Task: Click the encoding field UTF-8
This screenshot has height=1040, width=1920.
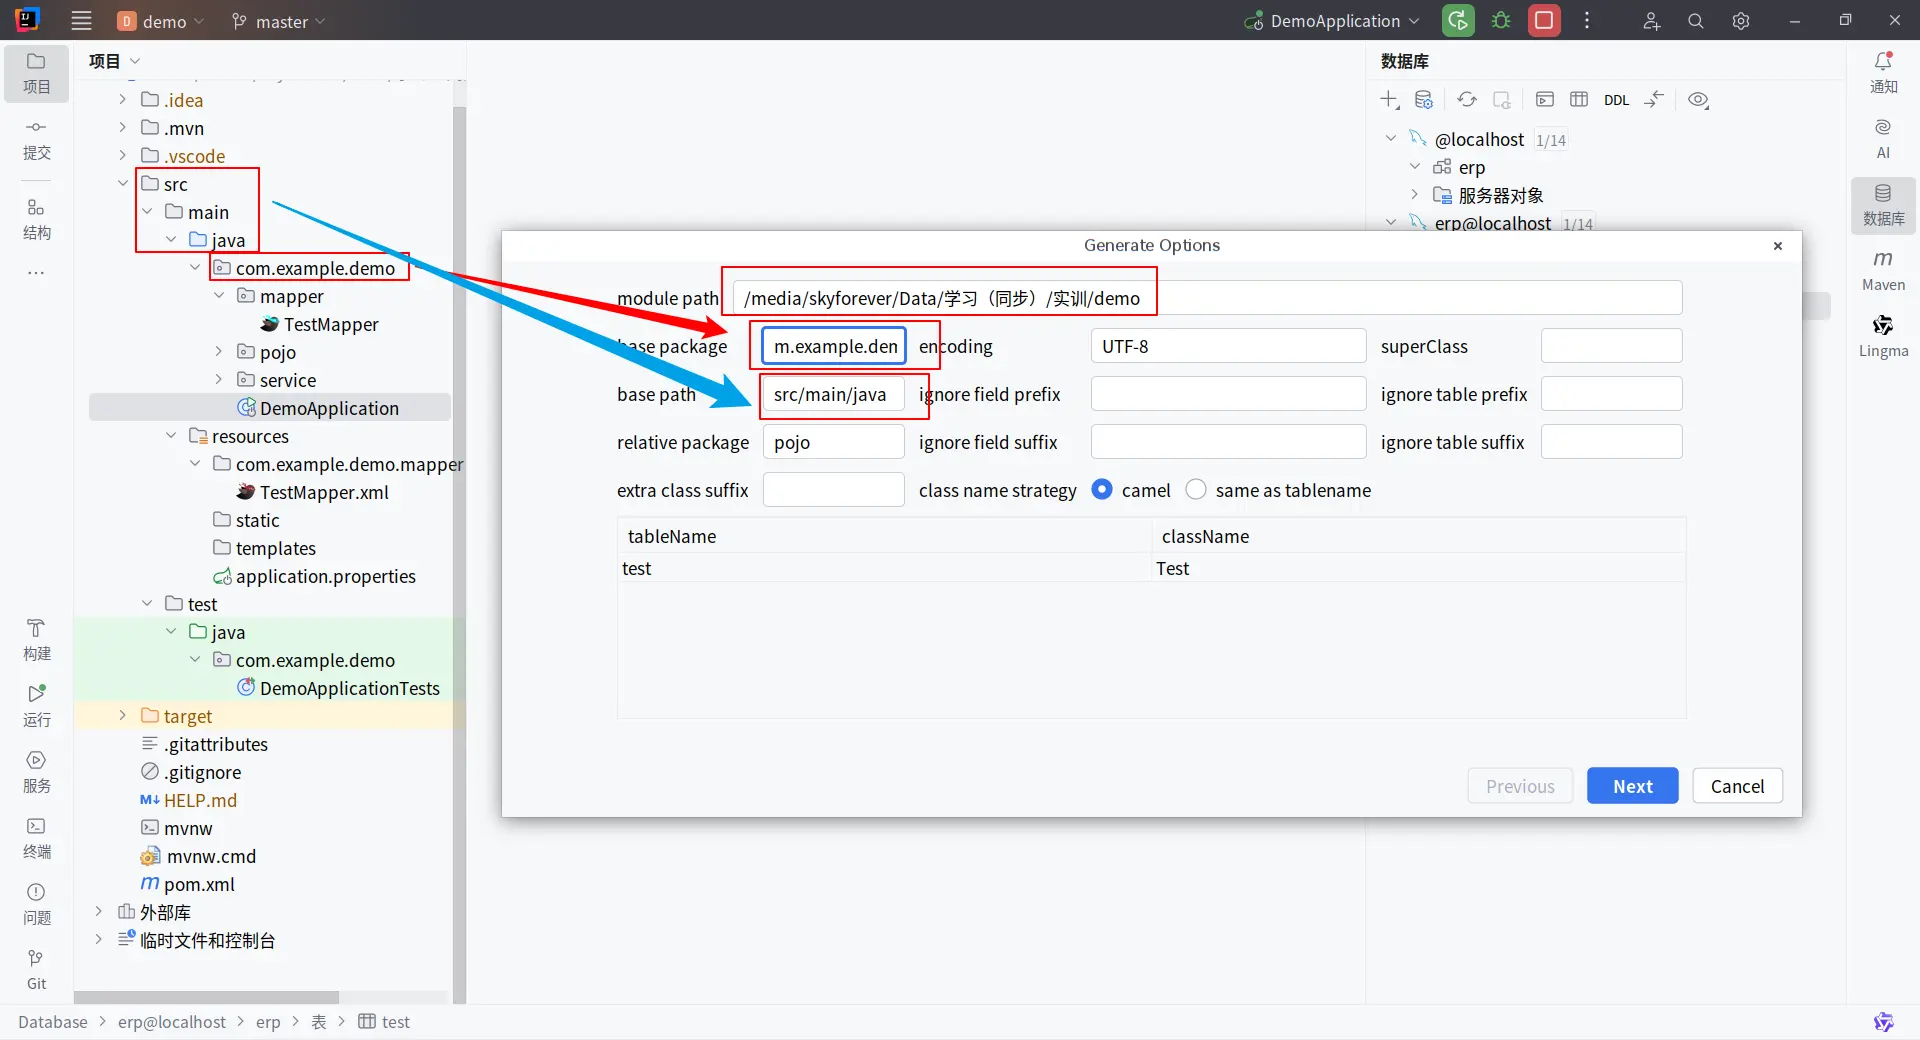Action: [x=1228, y=346]
